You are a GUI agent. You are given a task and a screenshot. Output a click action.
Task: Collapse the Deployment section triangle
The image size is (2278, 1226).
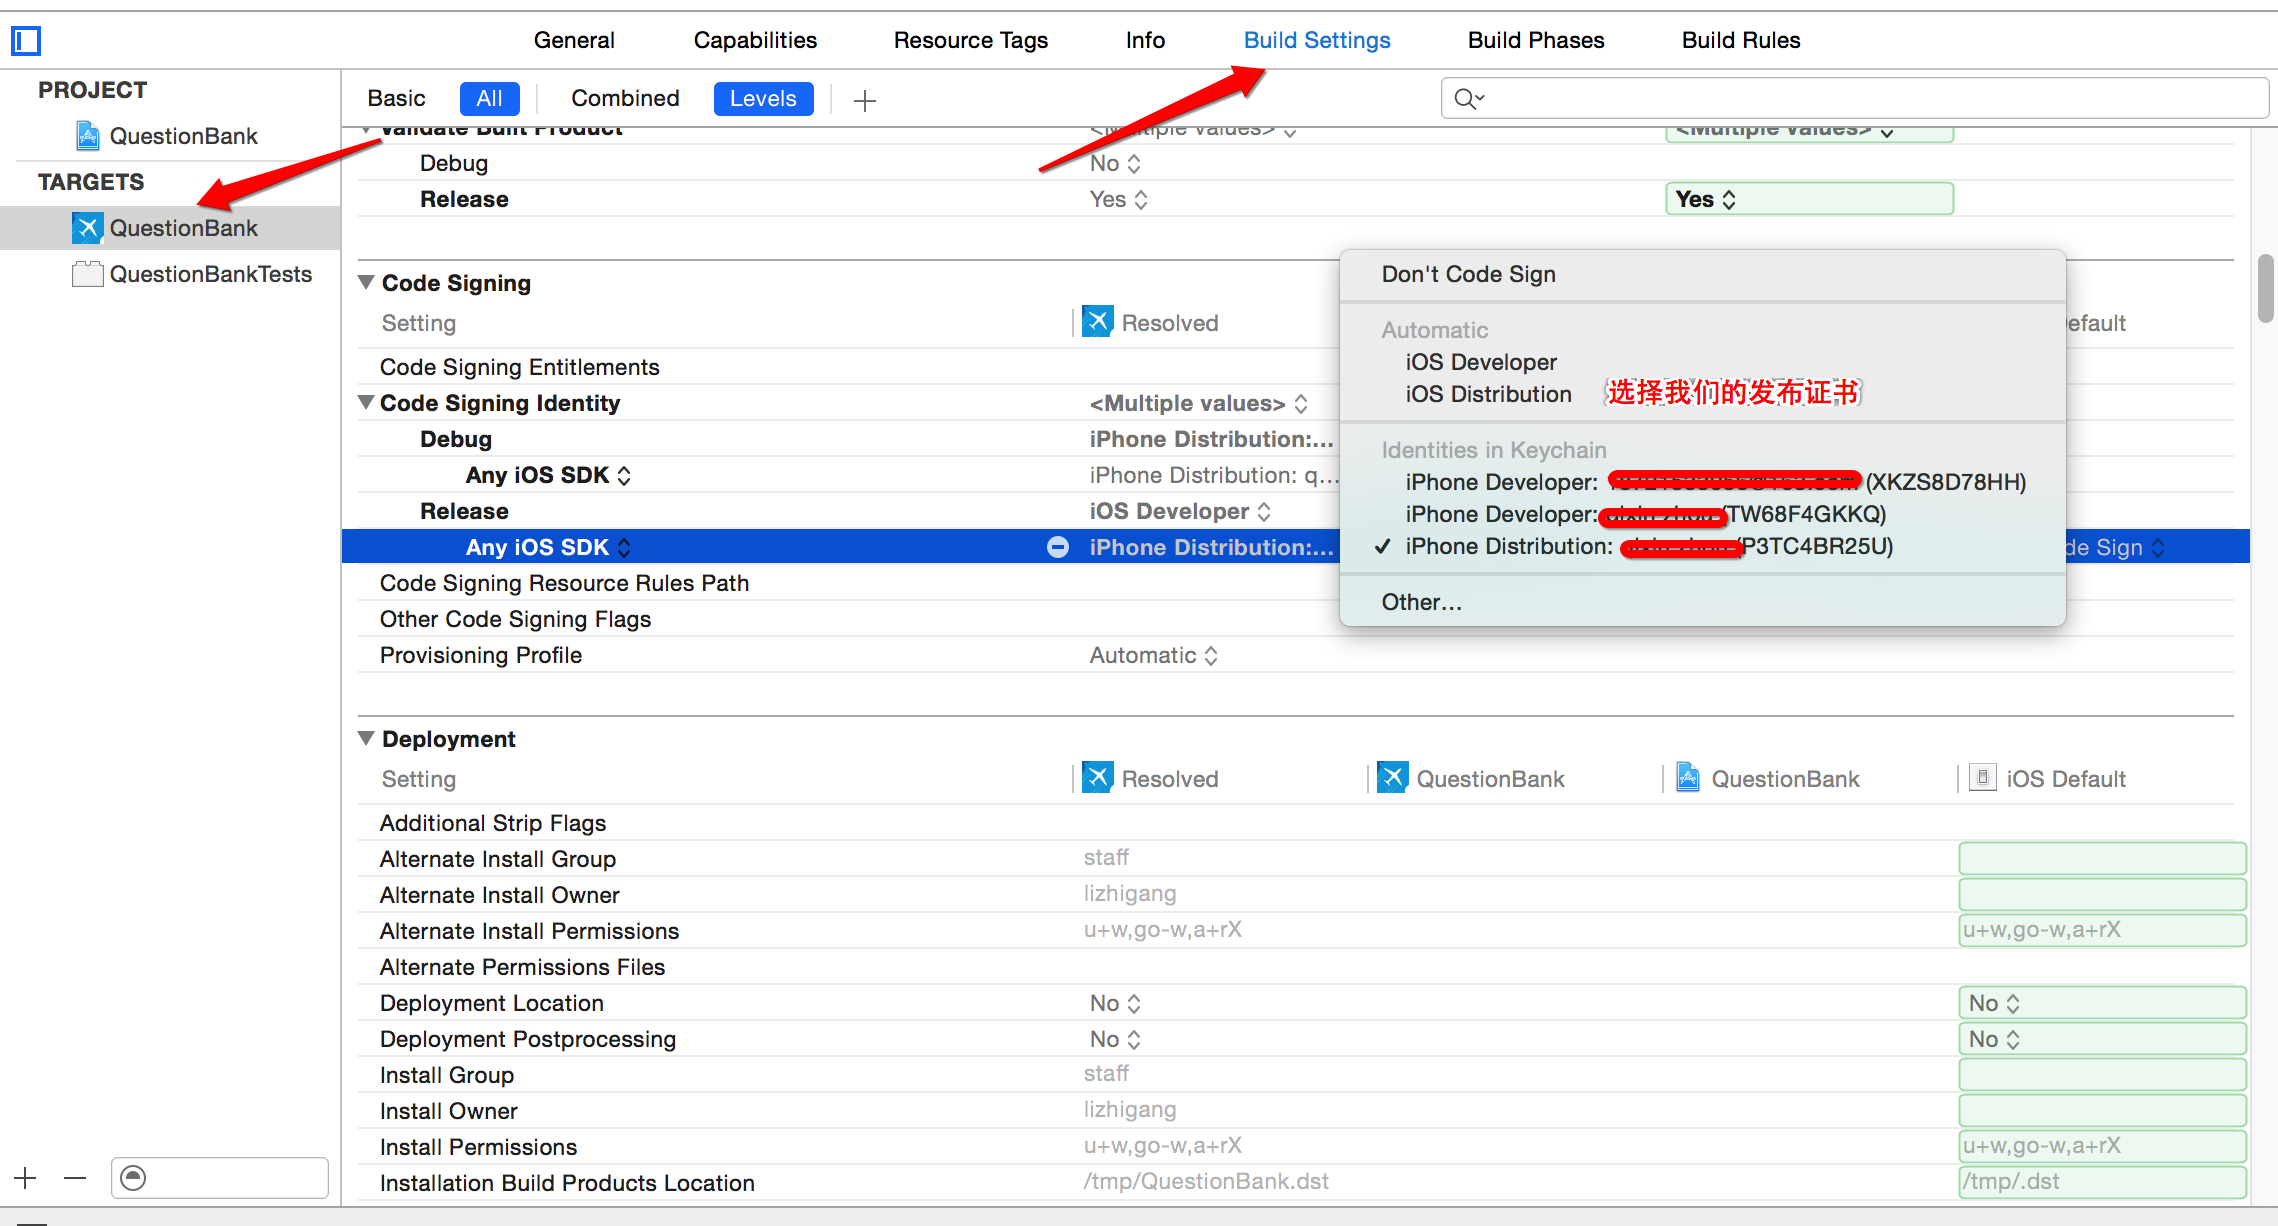click(367, 739)
